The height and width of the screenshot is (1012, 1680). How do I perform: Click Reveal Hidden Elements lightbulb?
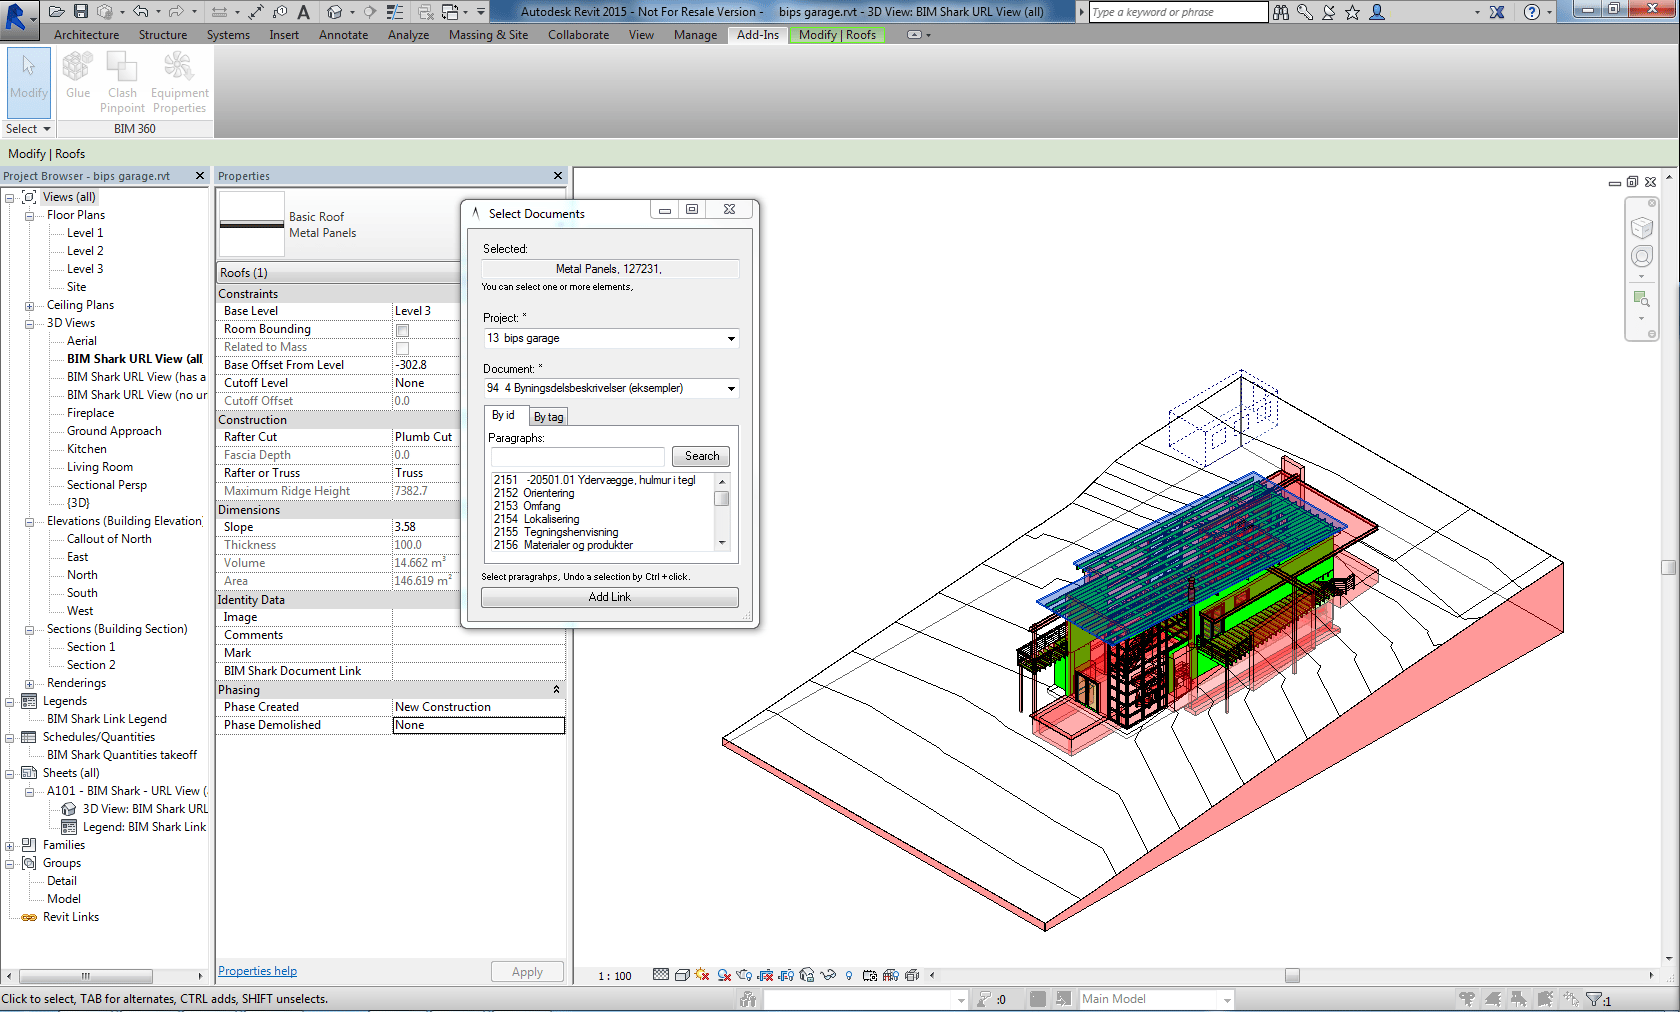849,975
